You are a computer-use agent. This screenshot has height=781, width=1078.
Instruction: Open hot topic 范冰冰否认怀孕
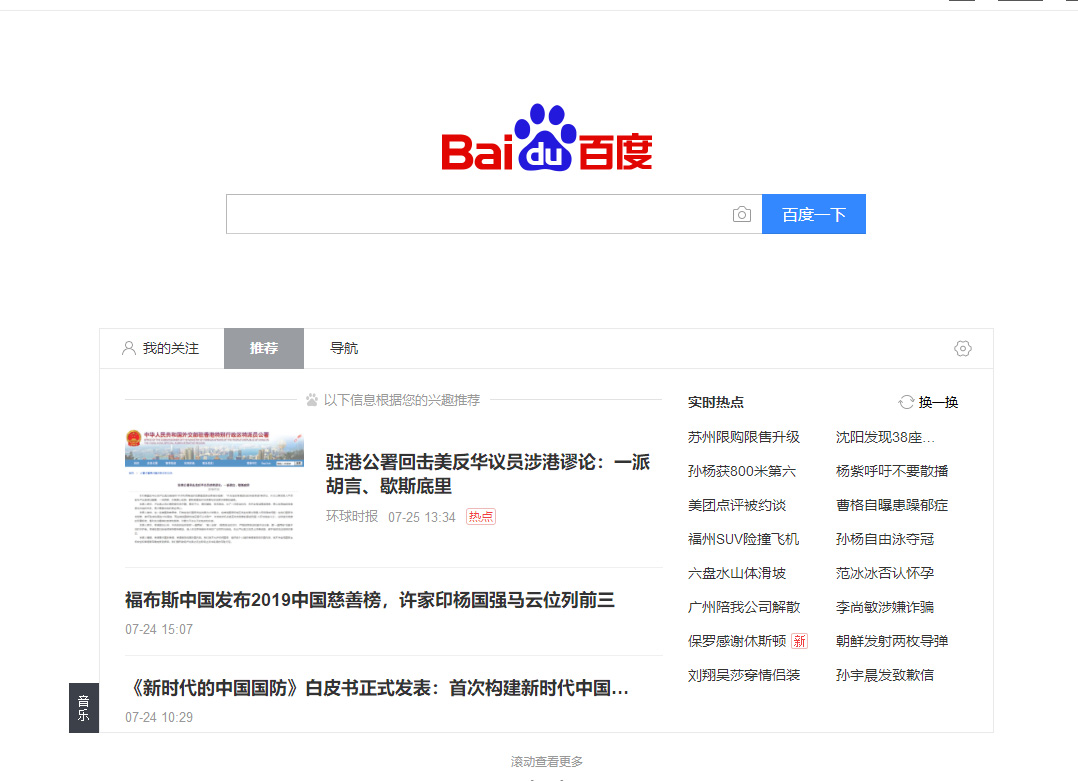click(x=885, y=573)
